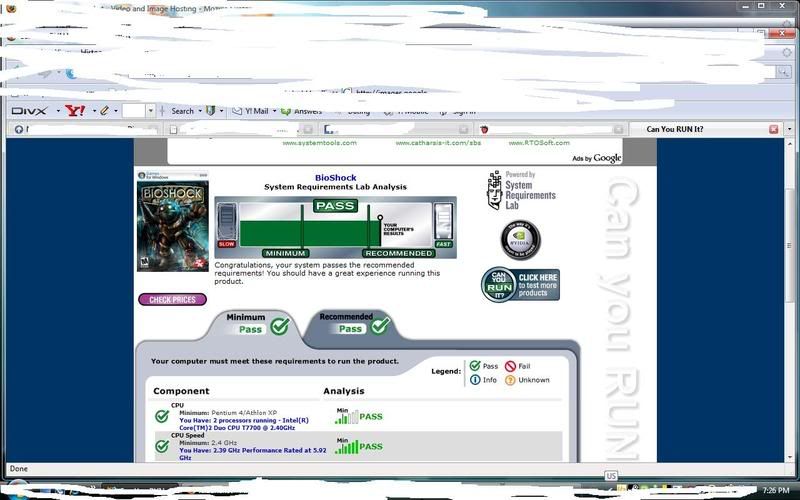
Task: Click the www.catharsis-it.com/sbs ad link
Action: tap(438, 143)
